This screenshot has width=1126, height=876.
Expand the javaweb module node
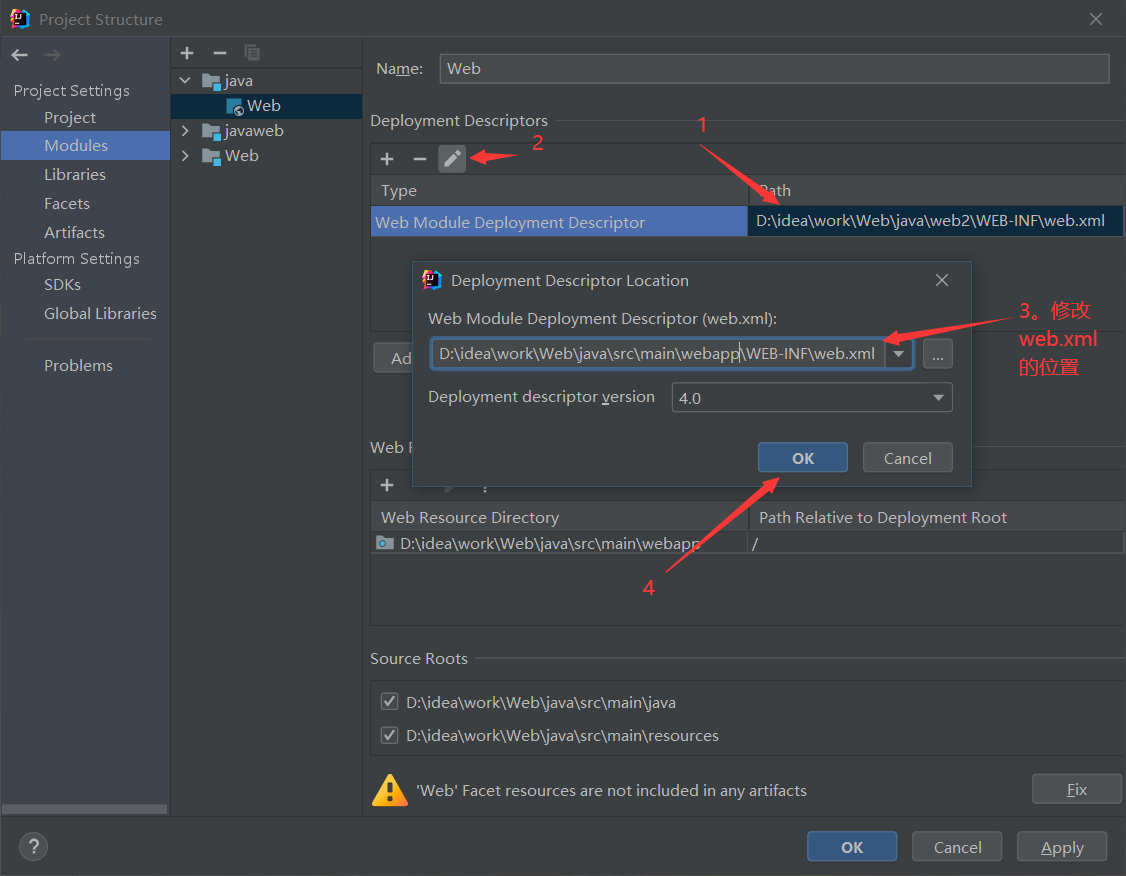point(184,130)
